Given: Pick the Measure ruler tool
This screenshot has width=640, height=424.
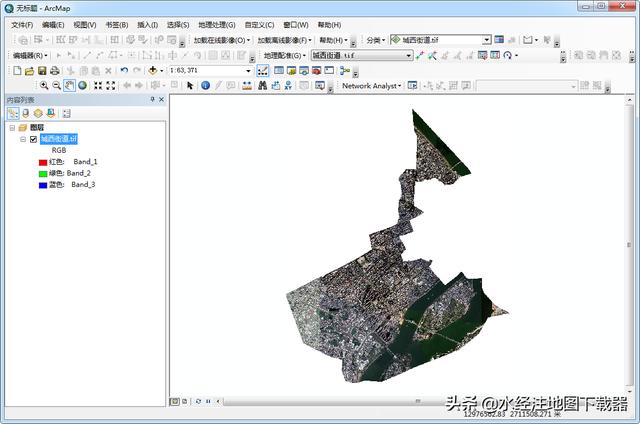Looking at the screenshot, I should click(x=247, y=85).
